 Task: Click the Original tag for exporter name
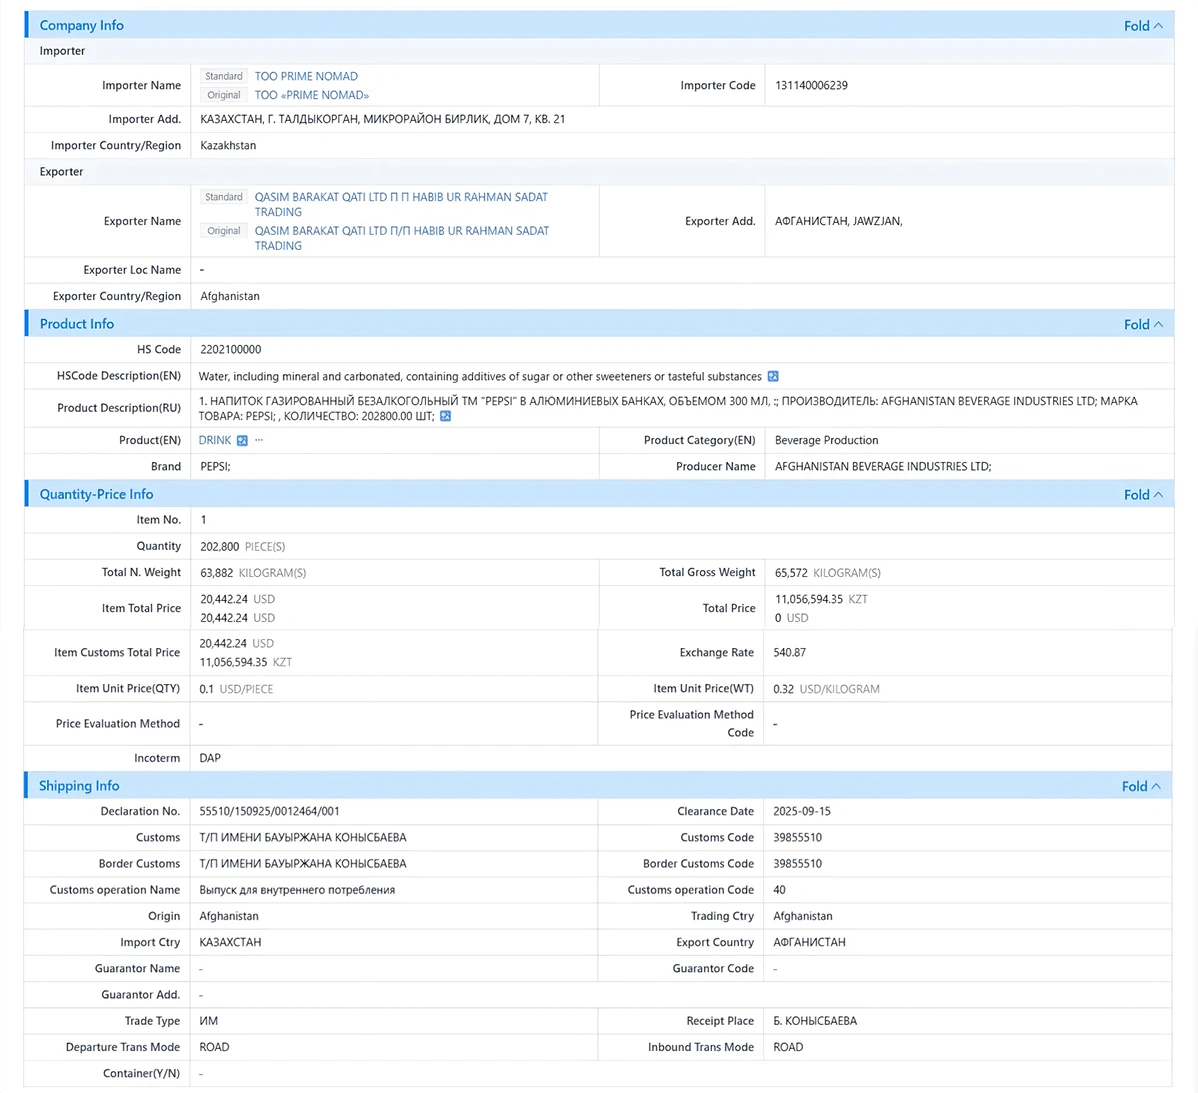pyautogui.click(x=224, y=231)
